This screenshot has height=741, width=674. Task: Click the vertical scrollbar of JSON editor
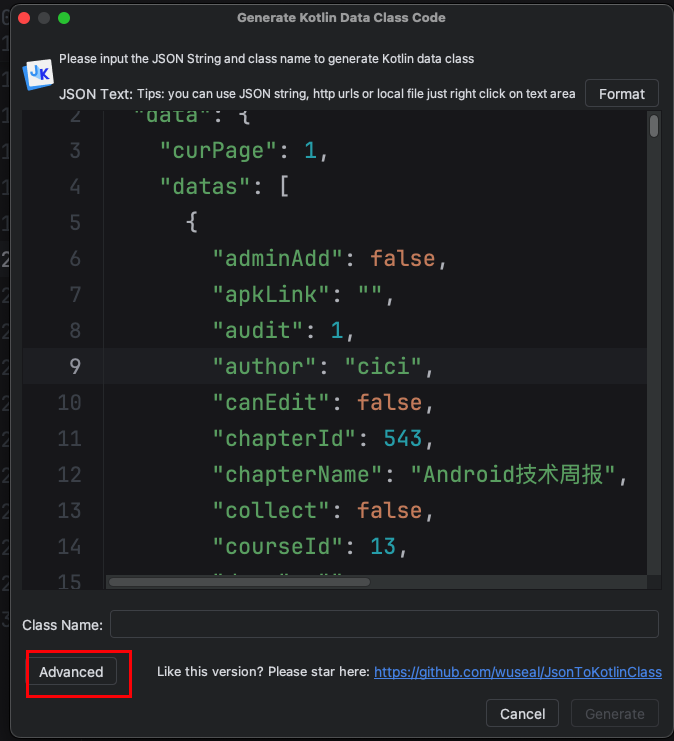[653, 126]
